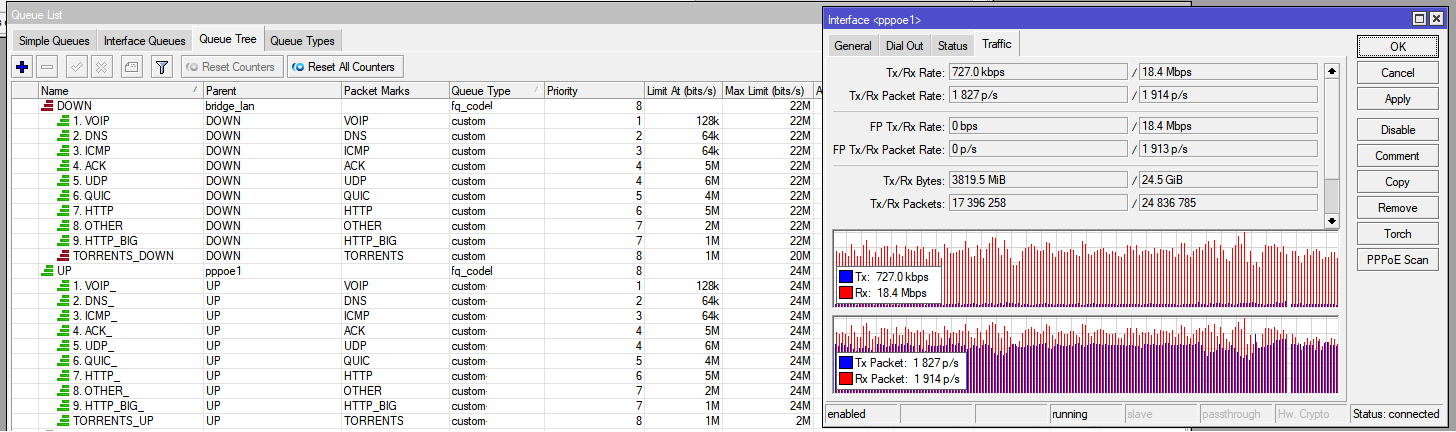Open Status tab in Interface window
Screen dimensions: 1456x432
pyautogui.click(x=952, y=45)
